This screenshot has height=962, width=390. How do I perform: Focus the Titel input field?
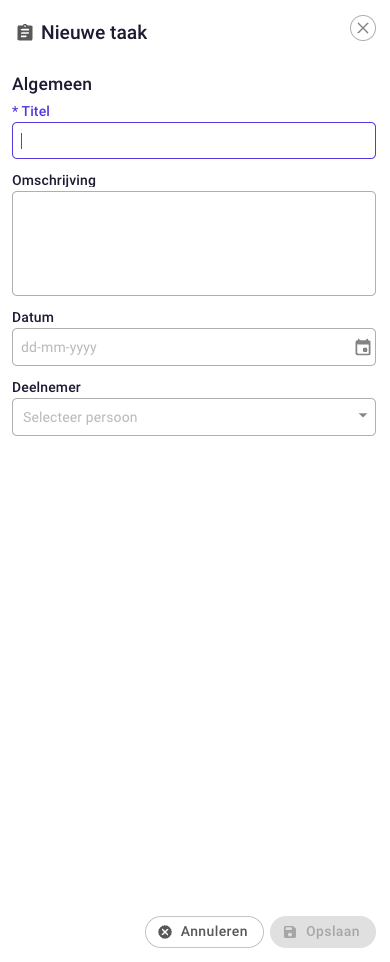pyautogui.click(x=194, y=140)
